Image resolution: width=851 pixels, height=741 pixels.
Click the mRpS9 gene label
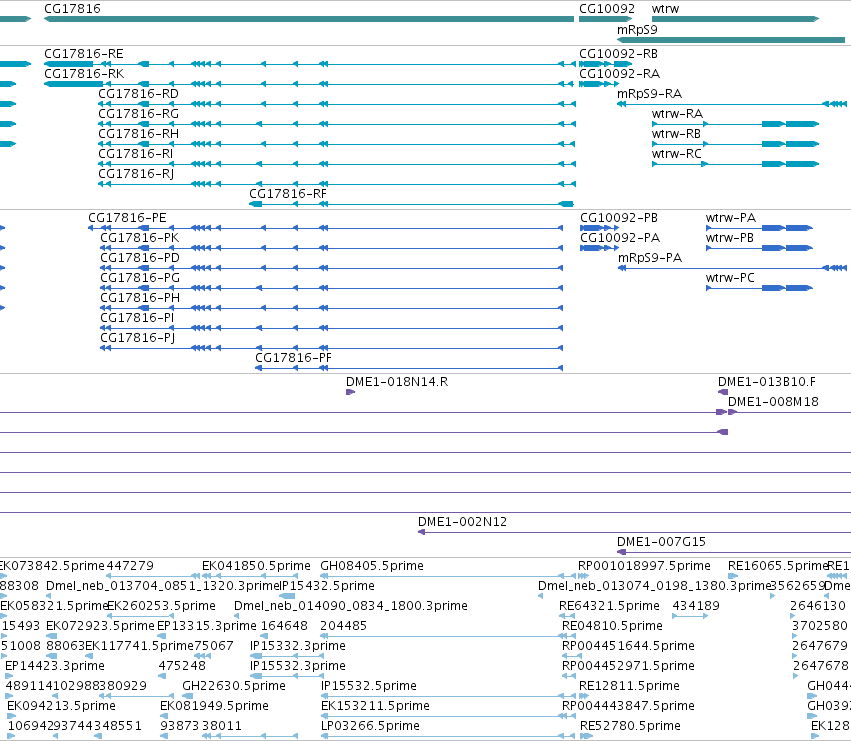click(637, 30)
